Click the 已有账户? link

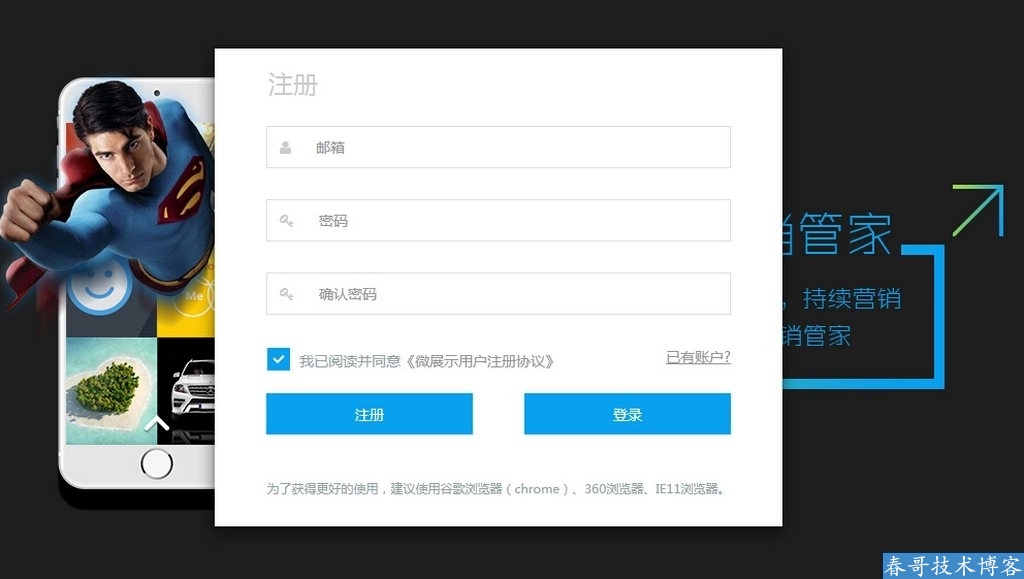coord(698,357)
